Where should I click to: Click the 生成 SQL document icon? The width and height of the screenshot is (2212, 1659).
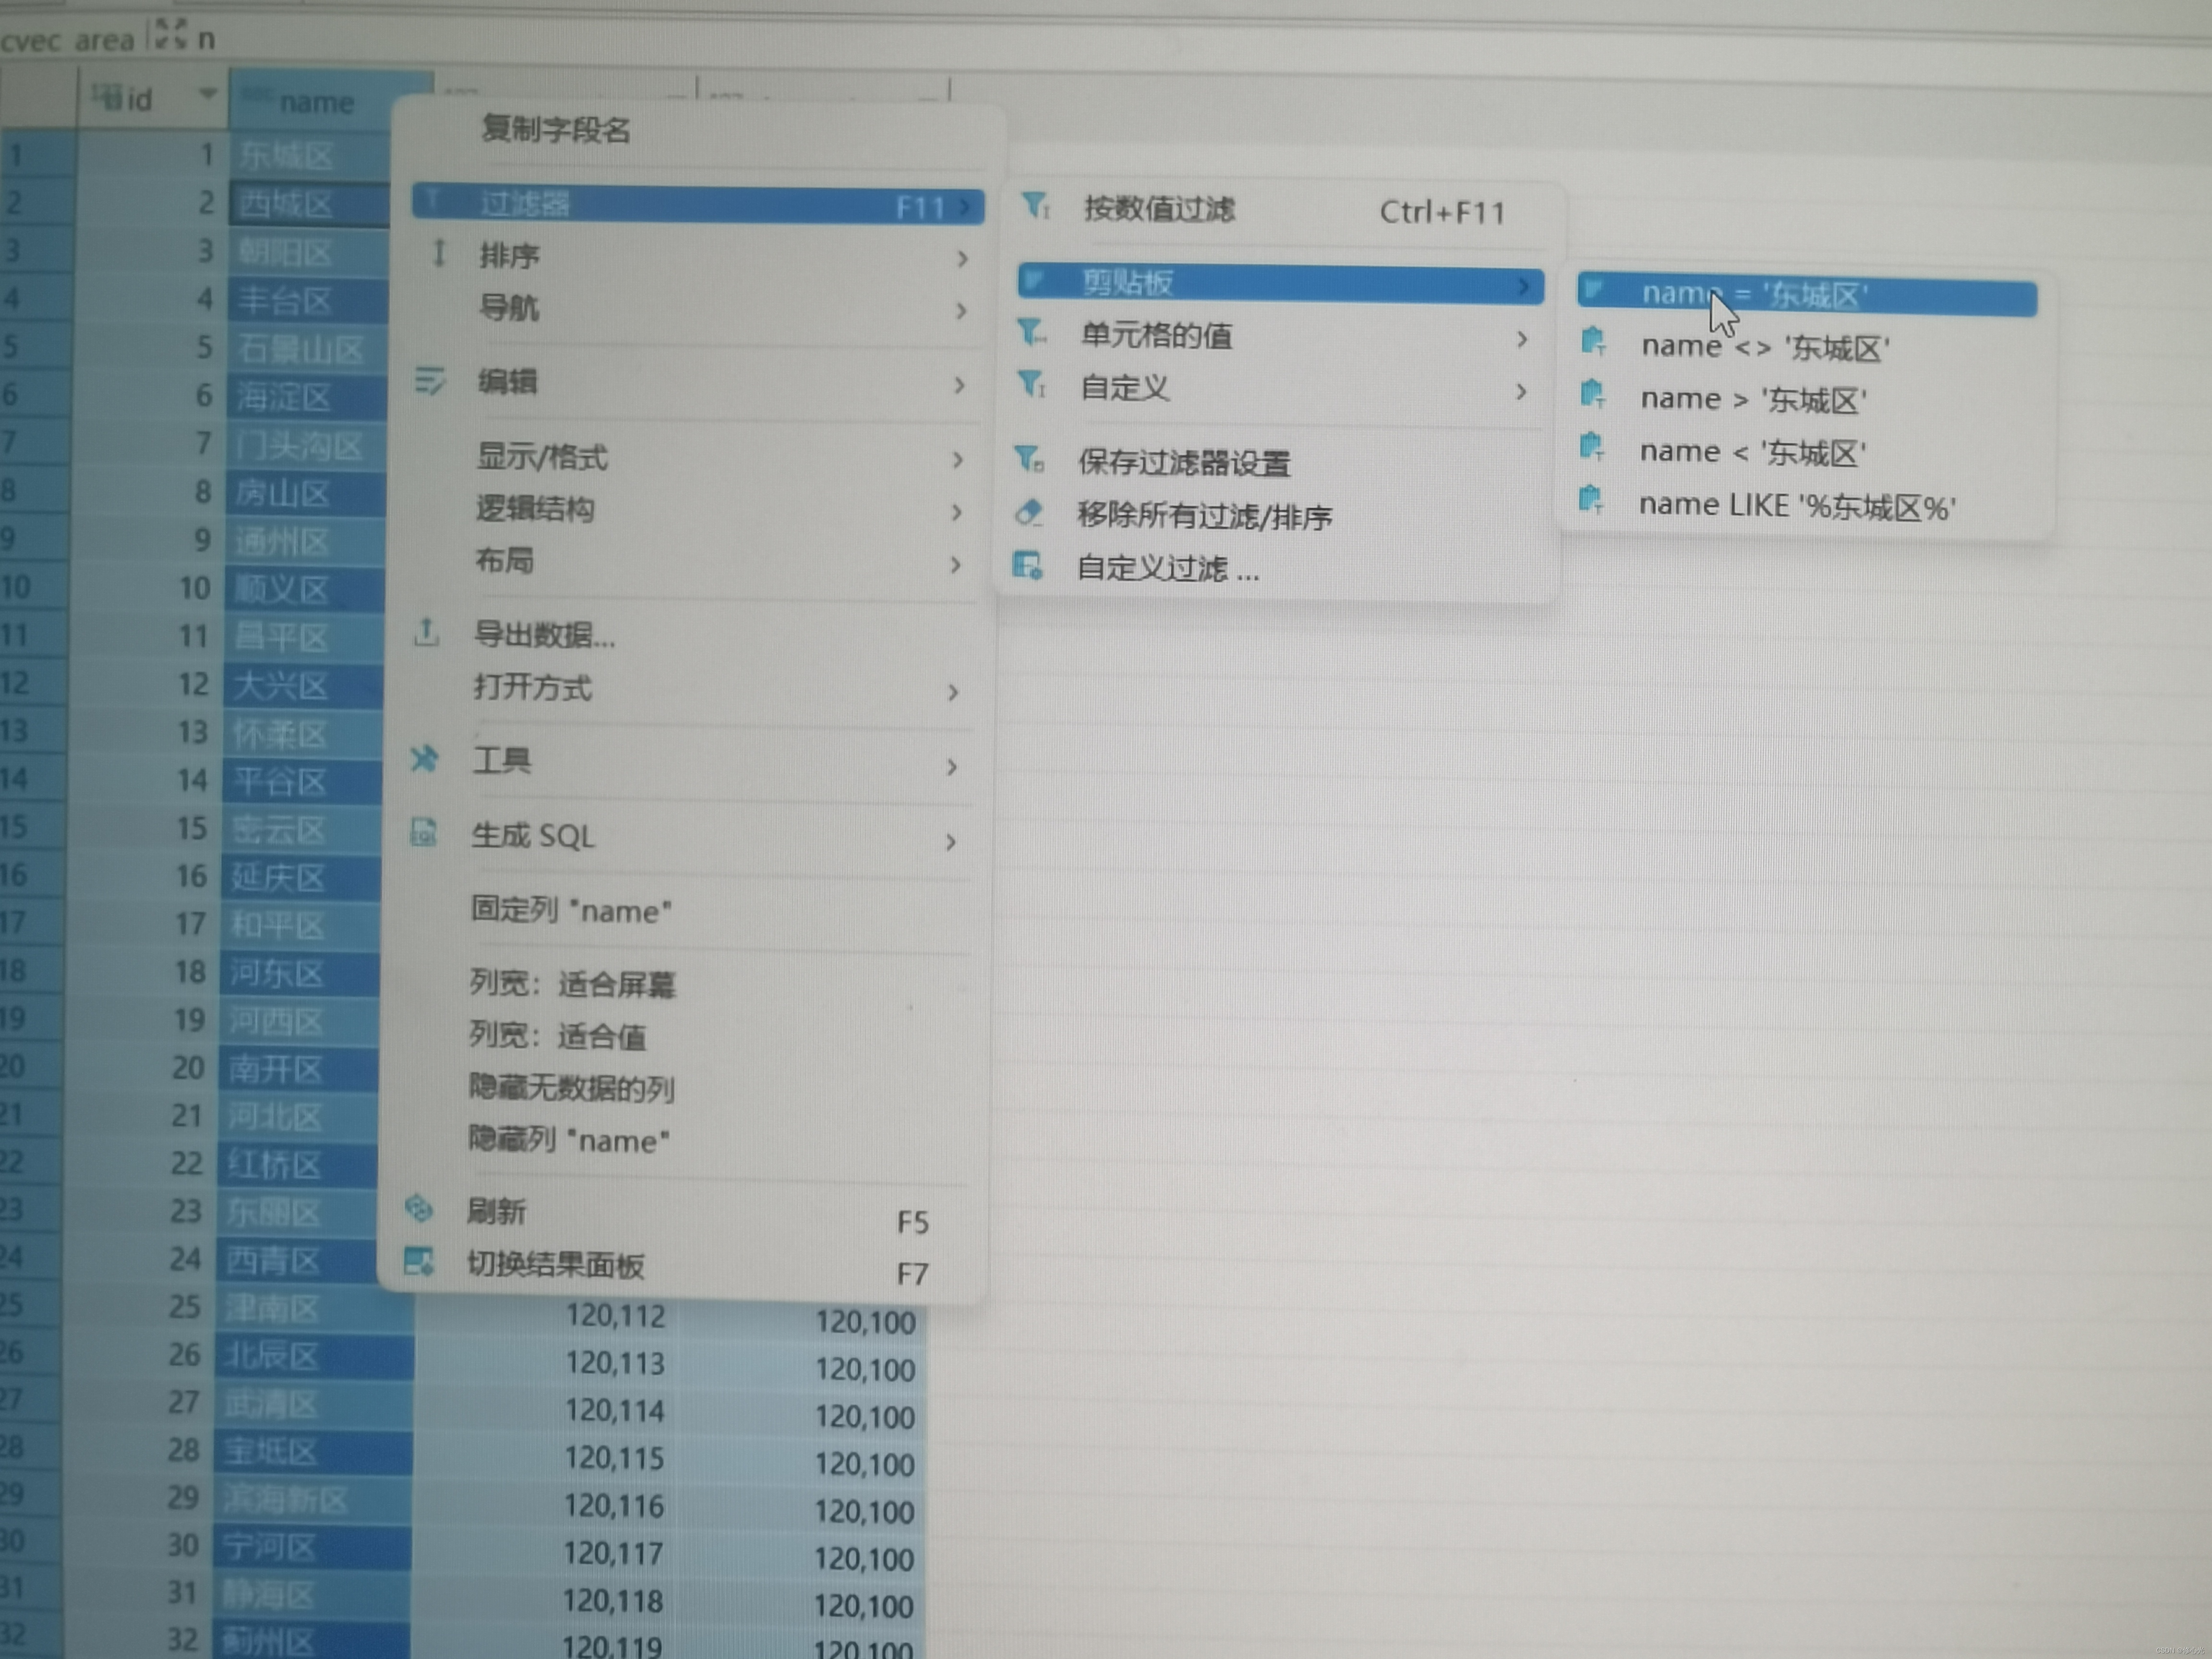(x=424, y=833)
